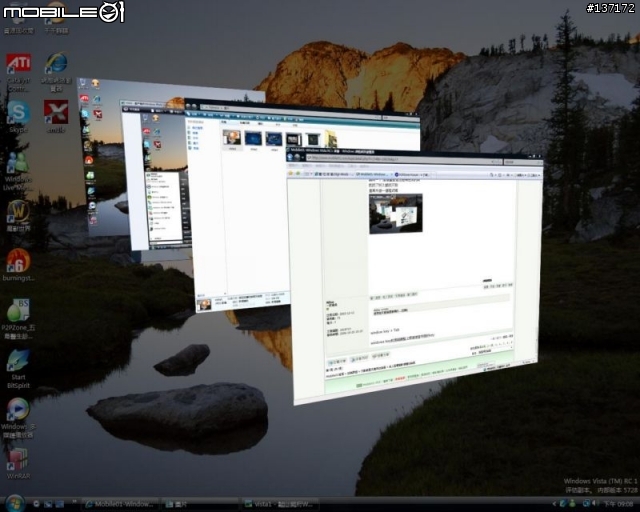Expand the Quick Launch overflow chevron

coord(74,502)
